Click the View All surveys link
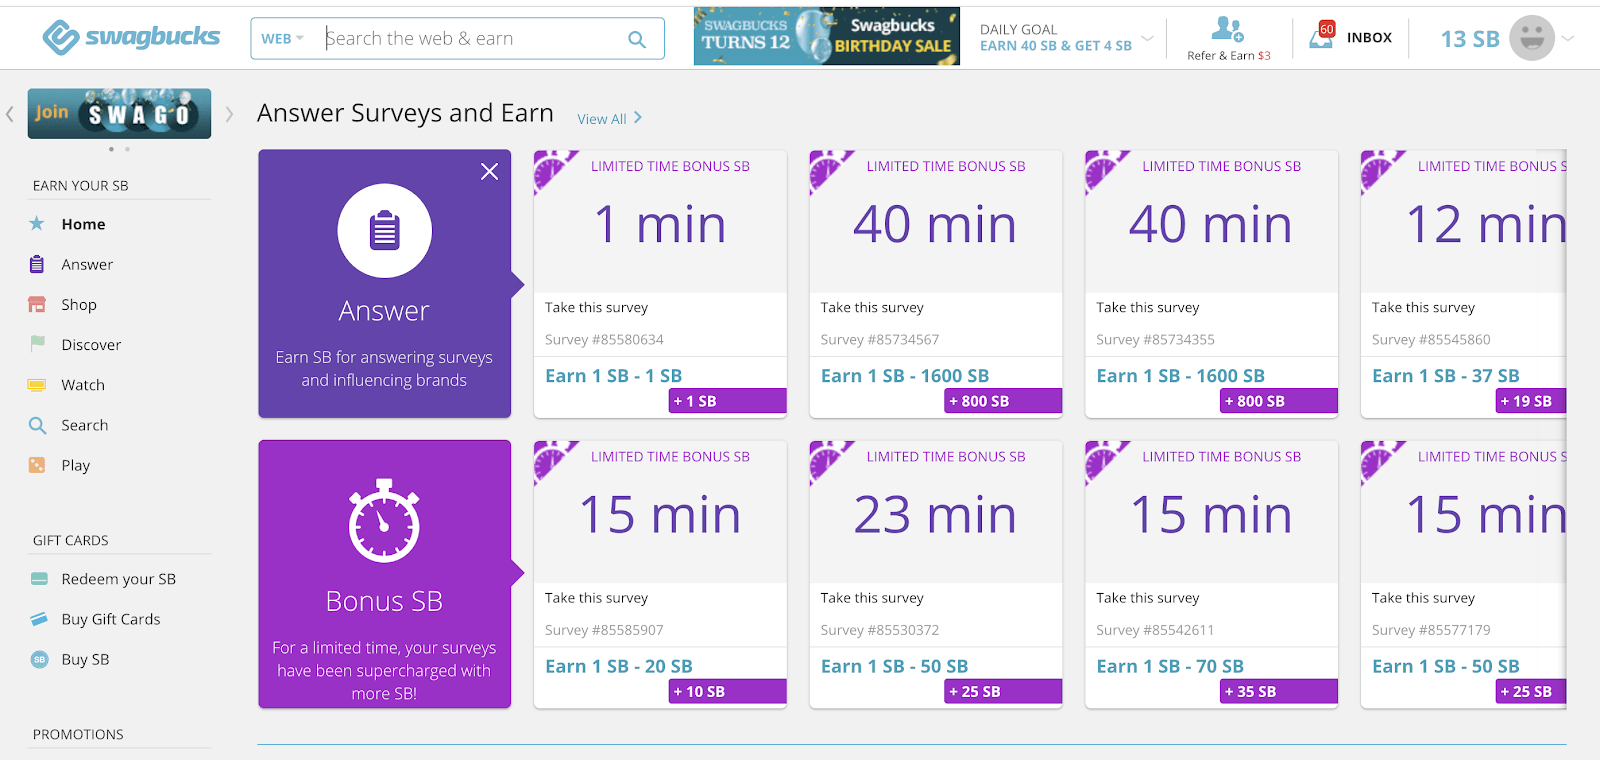Screen dimensions: 1600x760 pos(609,119)
